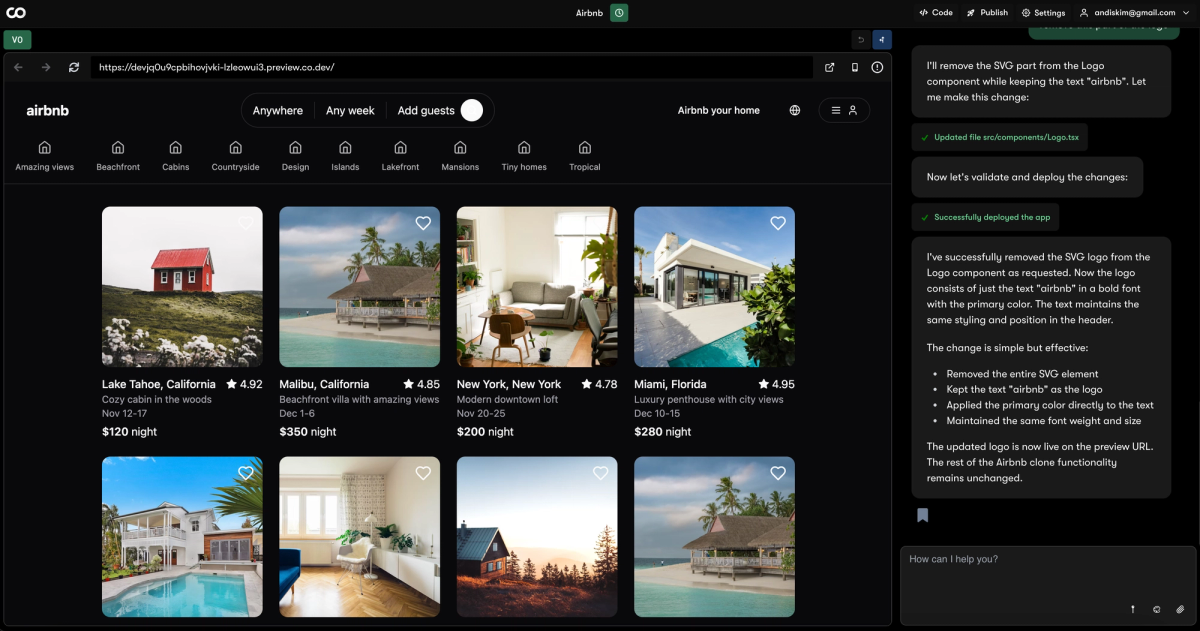This screenshot has height=631, width=1200.
Task: Click the bookmark icon below the chat
Action: (922, 515)
